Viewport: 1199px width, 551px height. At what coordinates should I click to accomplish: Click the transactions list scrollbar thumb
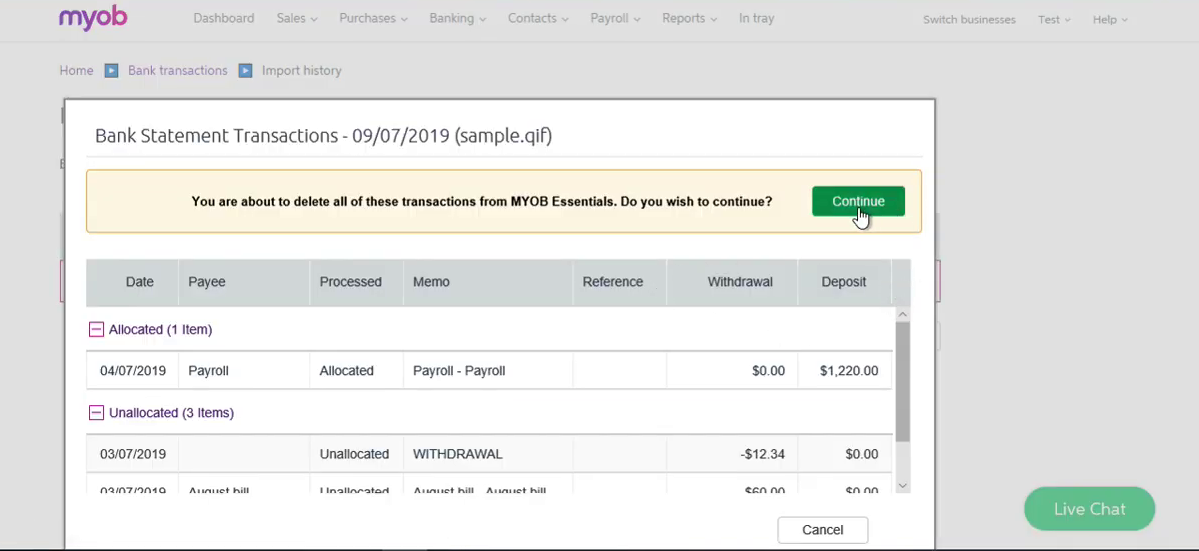[902, 381]
